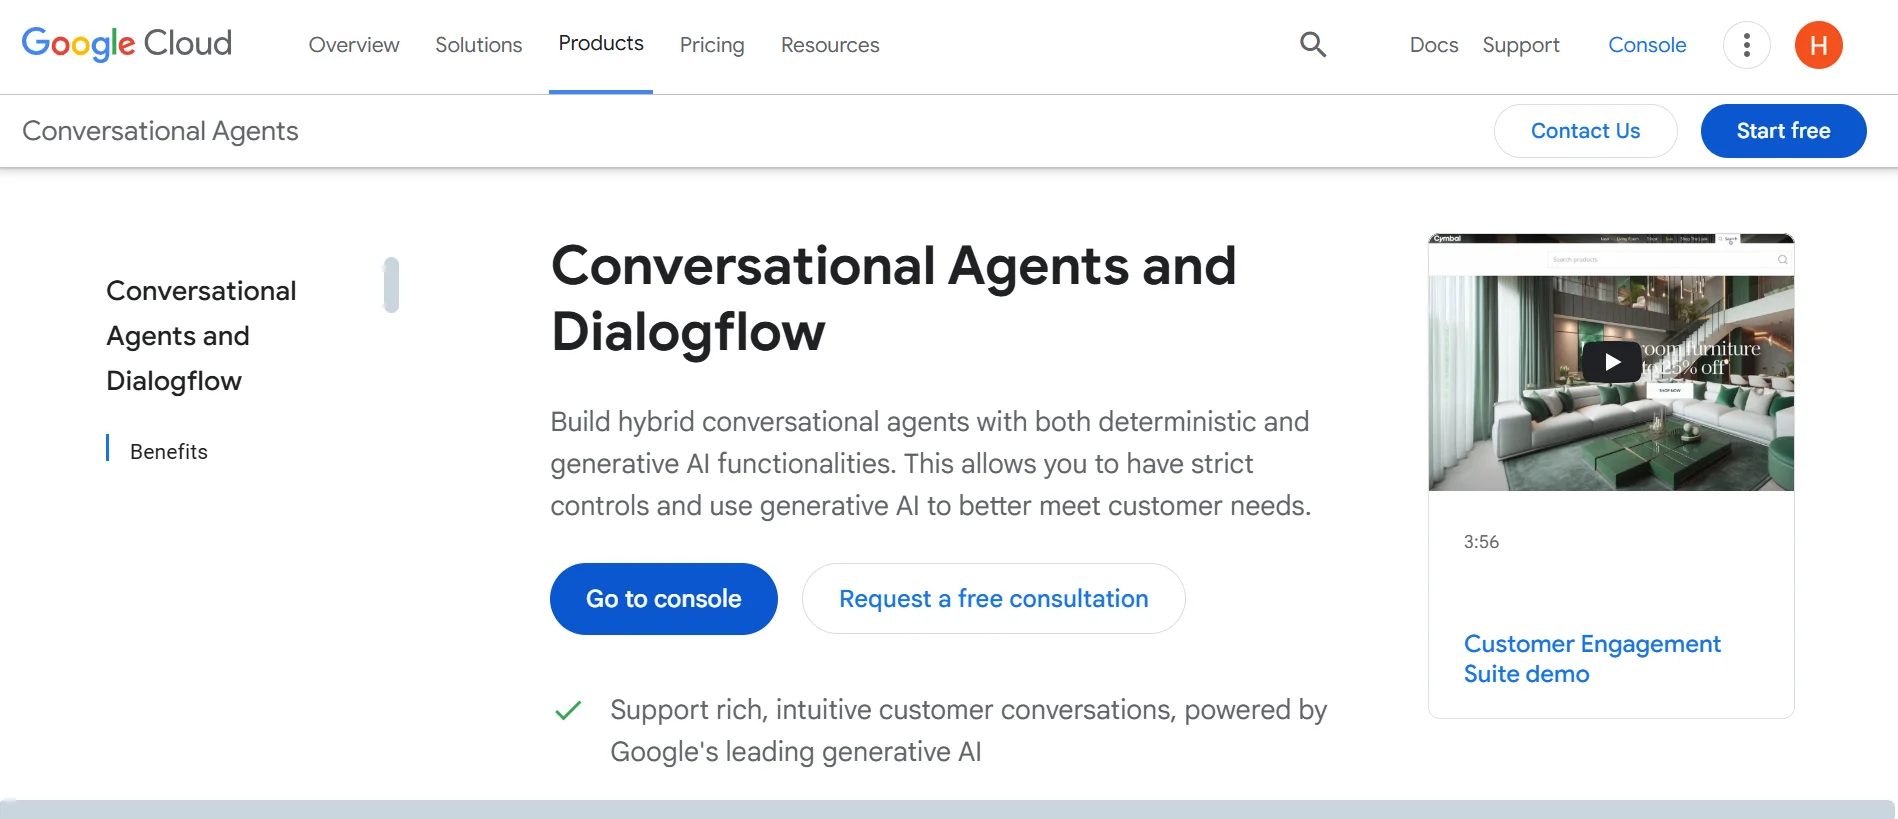Image resolution: width=1898 pixels, height=819 pixels.
Task: Go to Docs link
Action: click(x=1434, y=45)
